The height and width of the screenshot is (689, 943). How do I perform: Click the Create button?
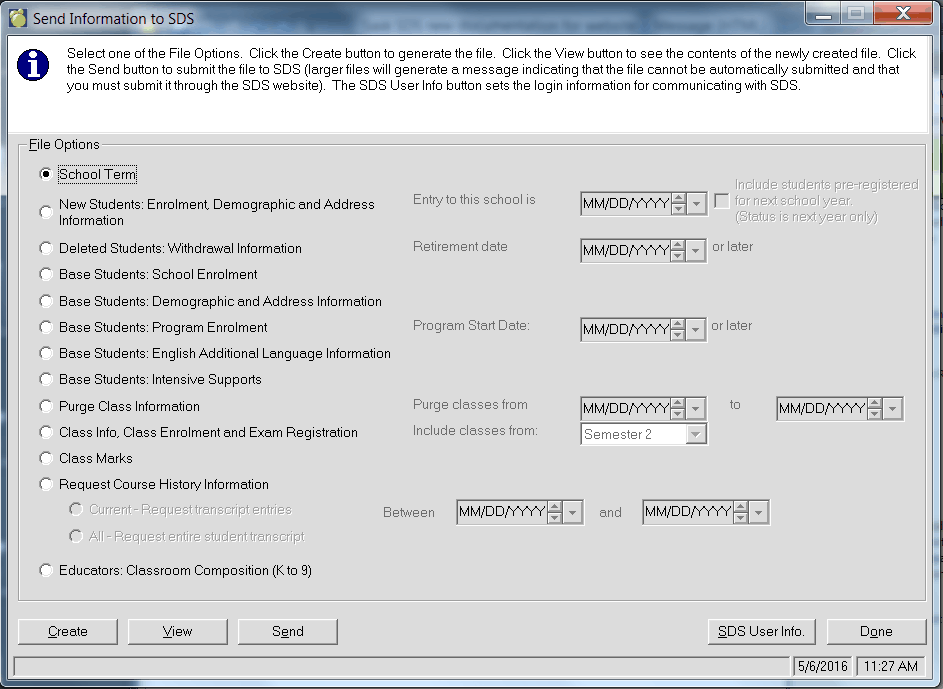pos(67,631)
